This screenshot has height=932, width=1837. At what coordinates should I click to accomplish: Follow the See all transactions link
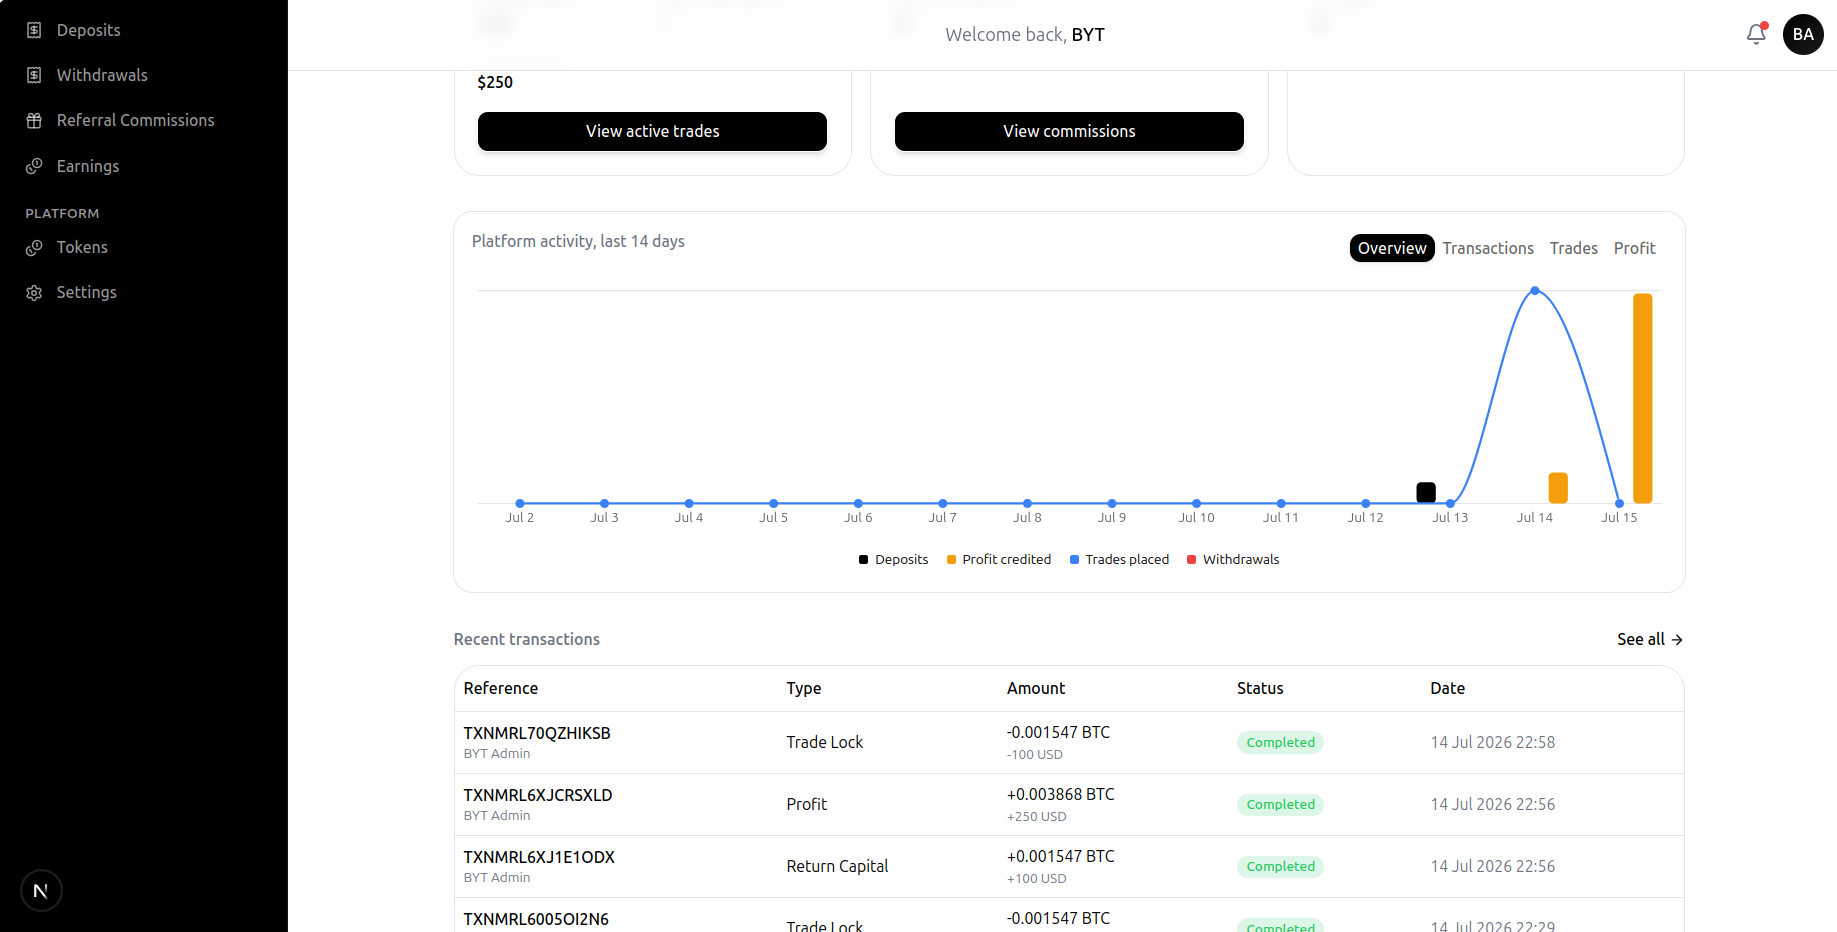1650,639
